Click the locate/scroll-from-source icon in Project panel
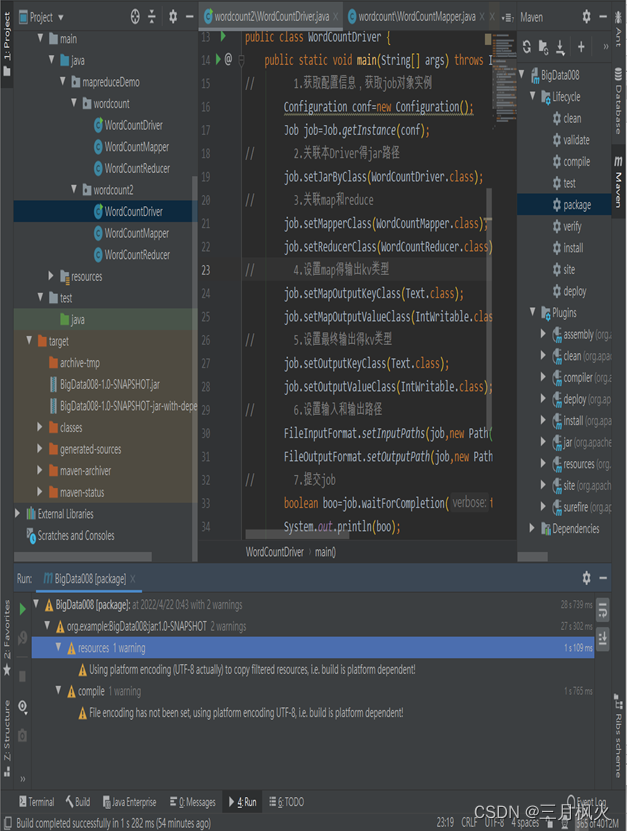The width and height of the screenshot is (627, 831). (135, 17)
